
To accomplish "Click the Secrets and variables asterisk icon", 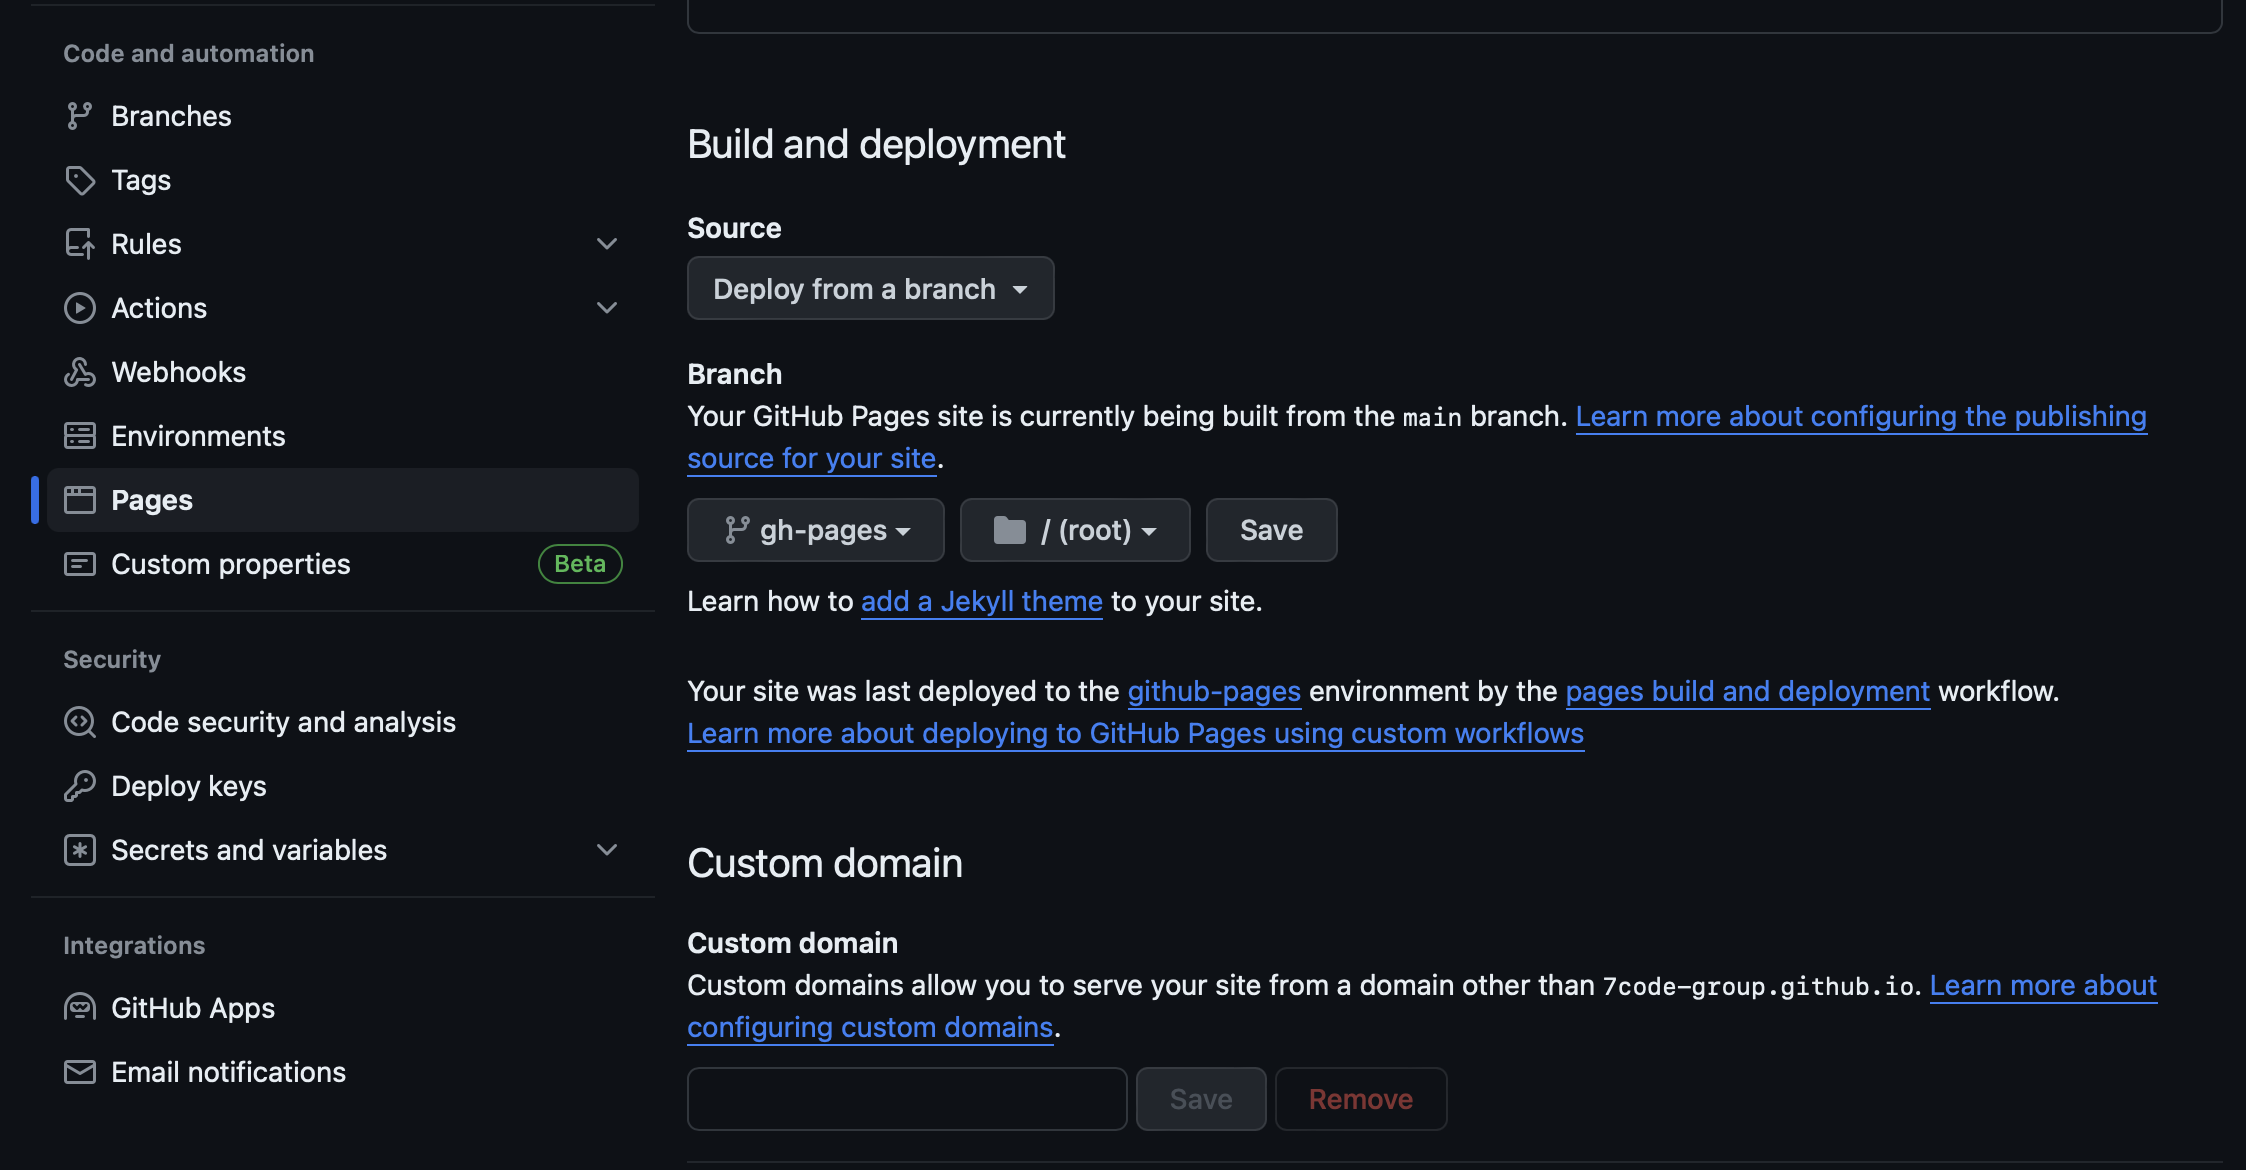I will pyautogui.click(x=80, y=850).
